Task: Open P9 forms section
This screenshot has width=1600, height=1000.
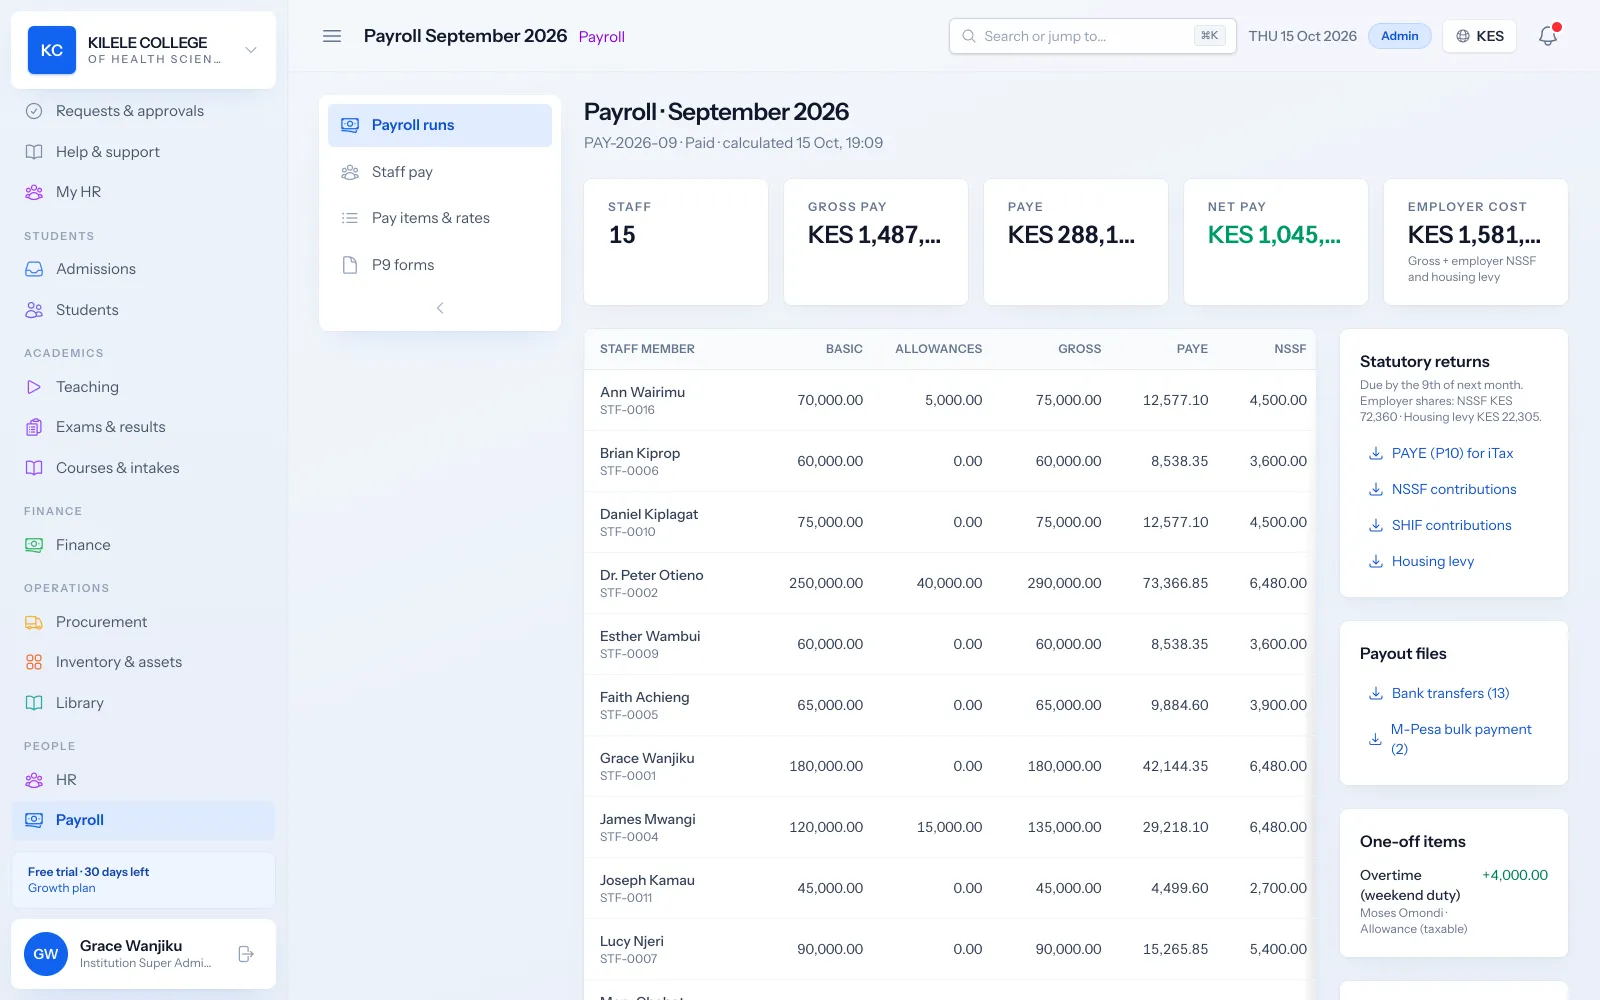Action: (440, 265)
